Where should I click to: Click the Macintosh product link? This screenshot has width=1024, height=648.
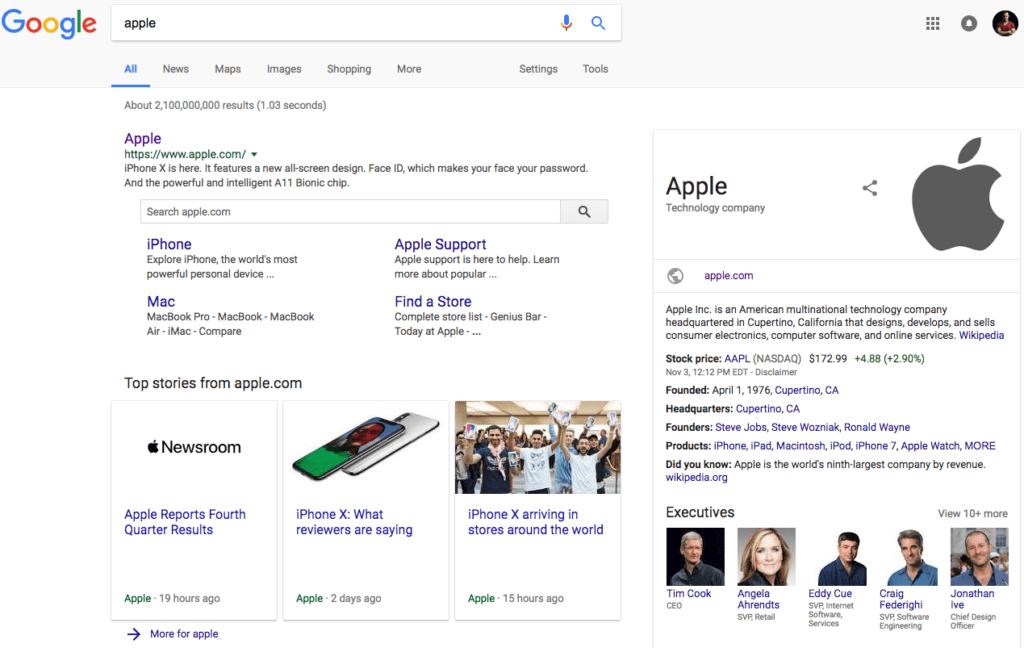pyautogui.click(x=800, y=446)
